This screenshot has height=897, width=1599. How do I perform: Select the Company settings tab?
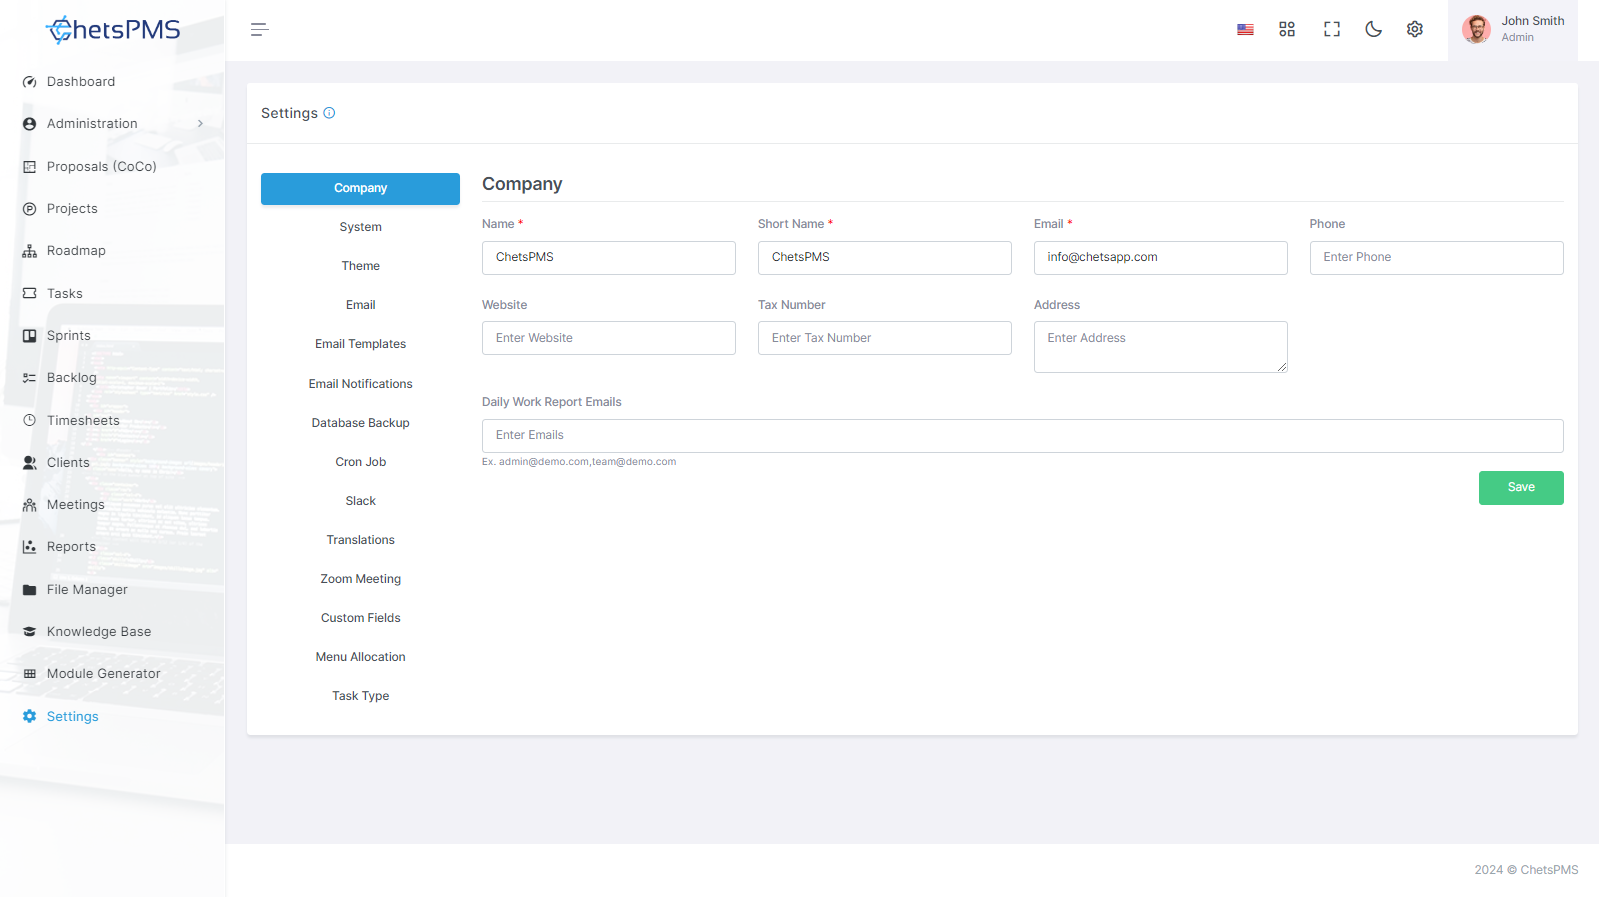click(360, 189)
